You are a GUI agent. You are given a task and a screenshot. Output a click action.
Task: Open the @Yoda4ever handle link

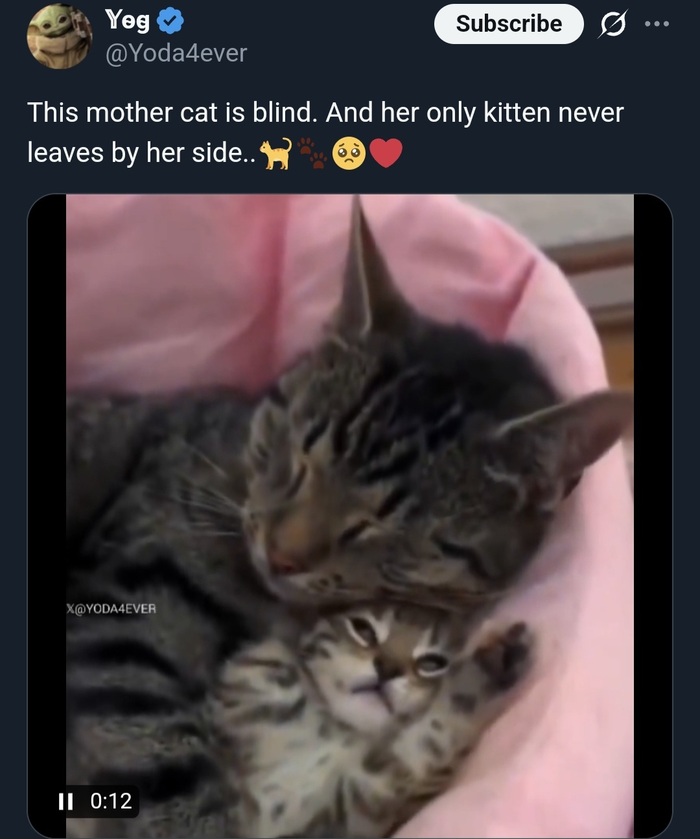click(176, 53)
